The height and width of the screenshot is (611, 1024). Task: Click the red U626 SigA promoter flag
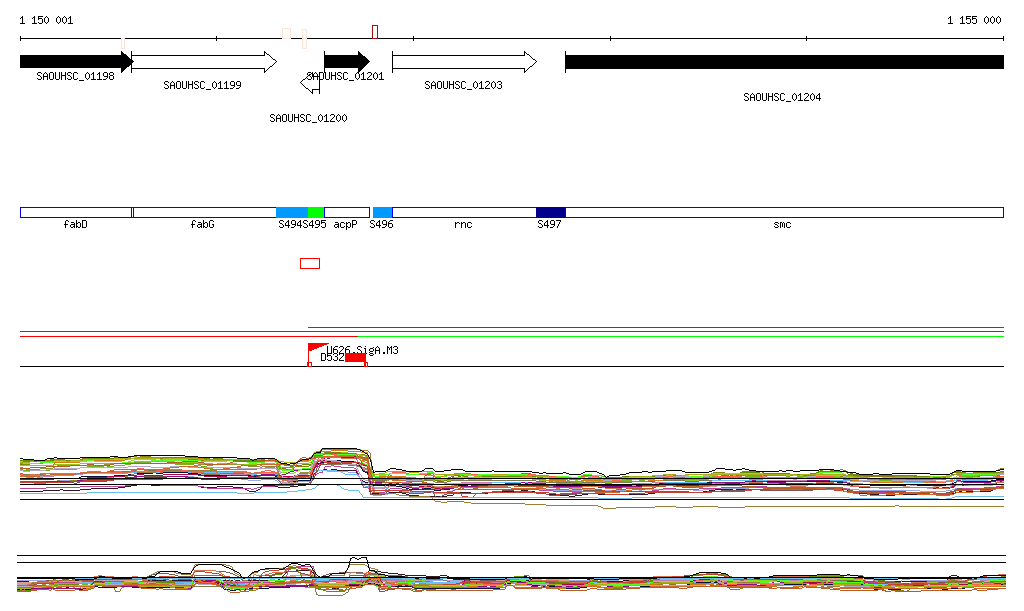316,348
